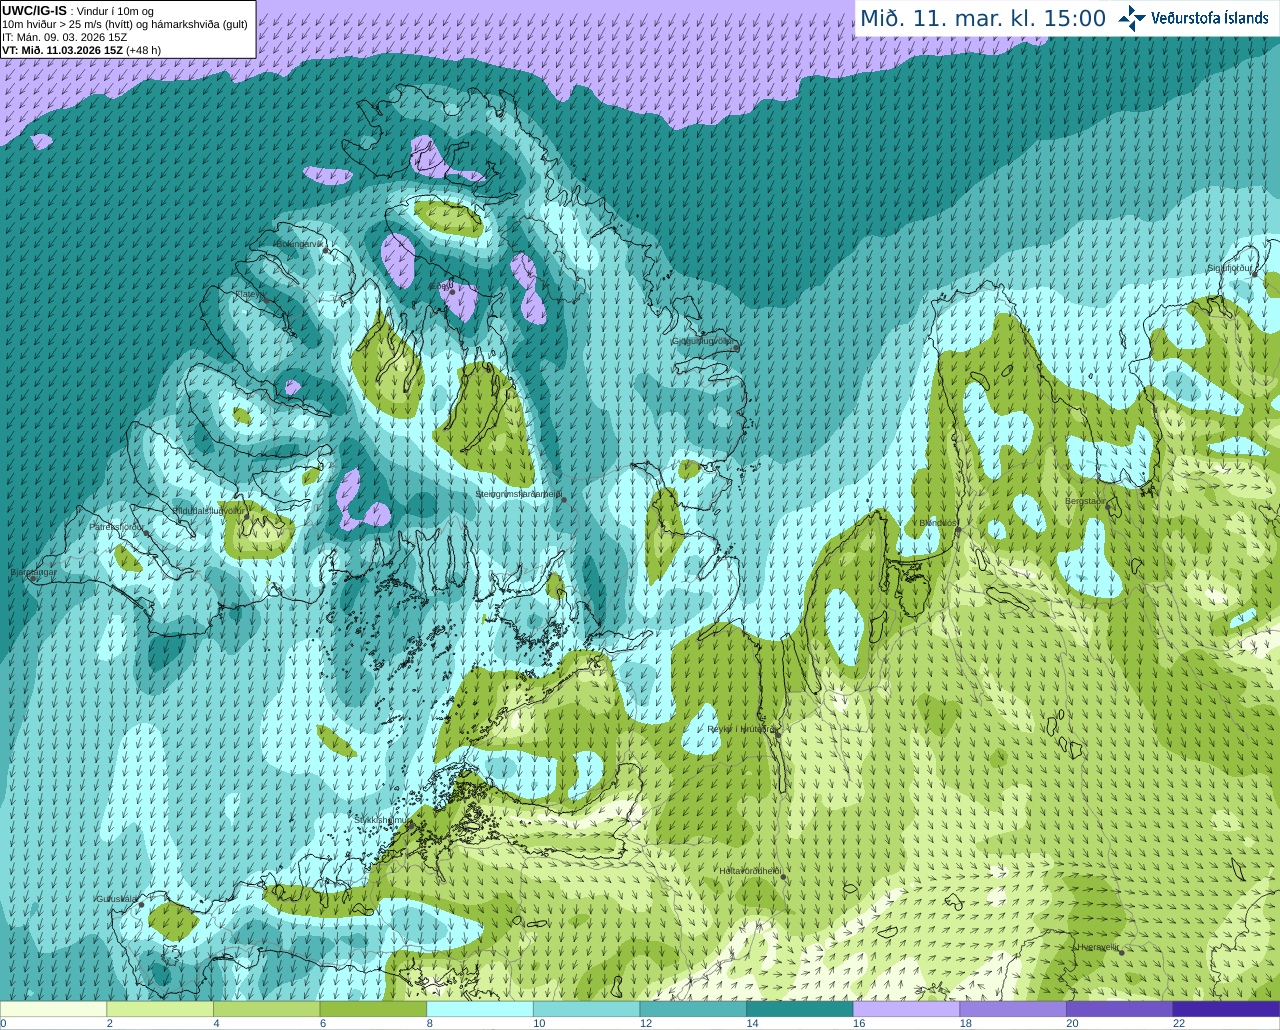The height and width of the screenshot is (1030, 1280).
Task: Select the 20–22 m/s violet legend swatch
Action: (1120, 1009)
